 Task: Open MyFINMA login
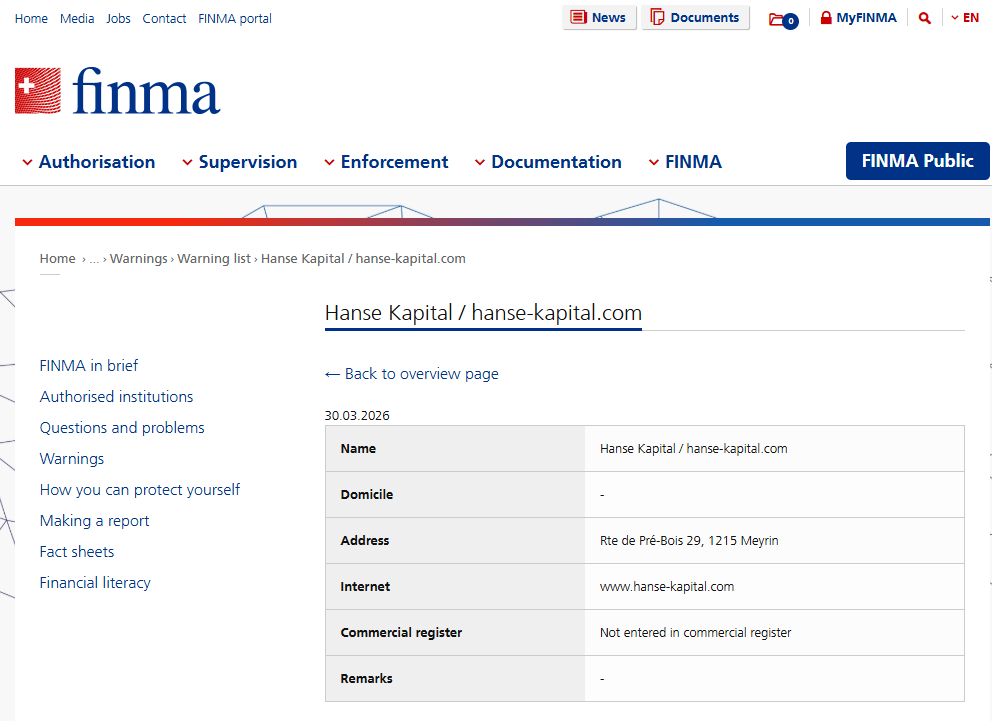pyautogui.click(x=858, y=18)
